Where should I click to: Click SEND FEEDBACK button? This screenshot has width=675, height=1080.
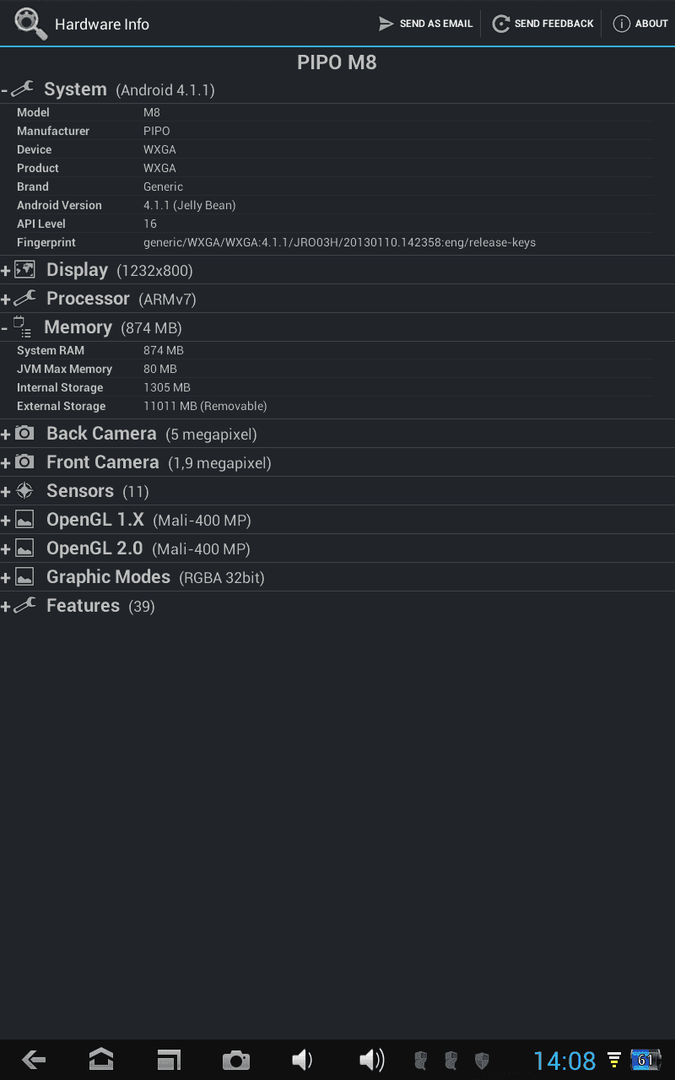543,23
